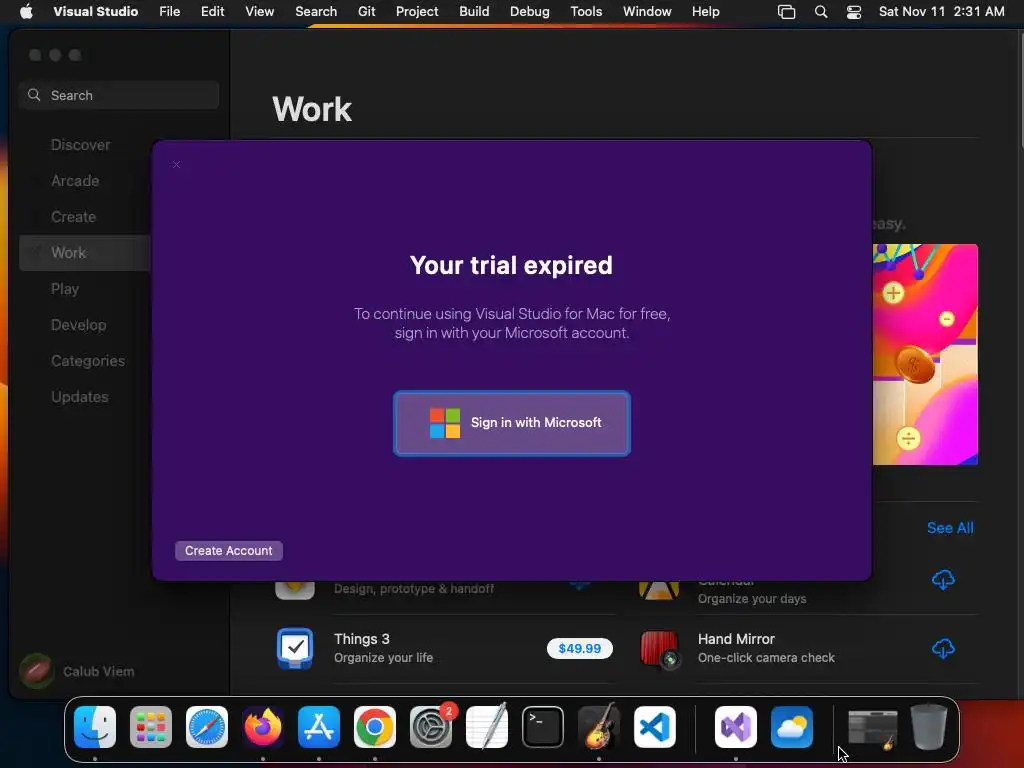Open Hand Mirror app icon
This screenshot has height=768, width=1024.
pos(659,648)
